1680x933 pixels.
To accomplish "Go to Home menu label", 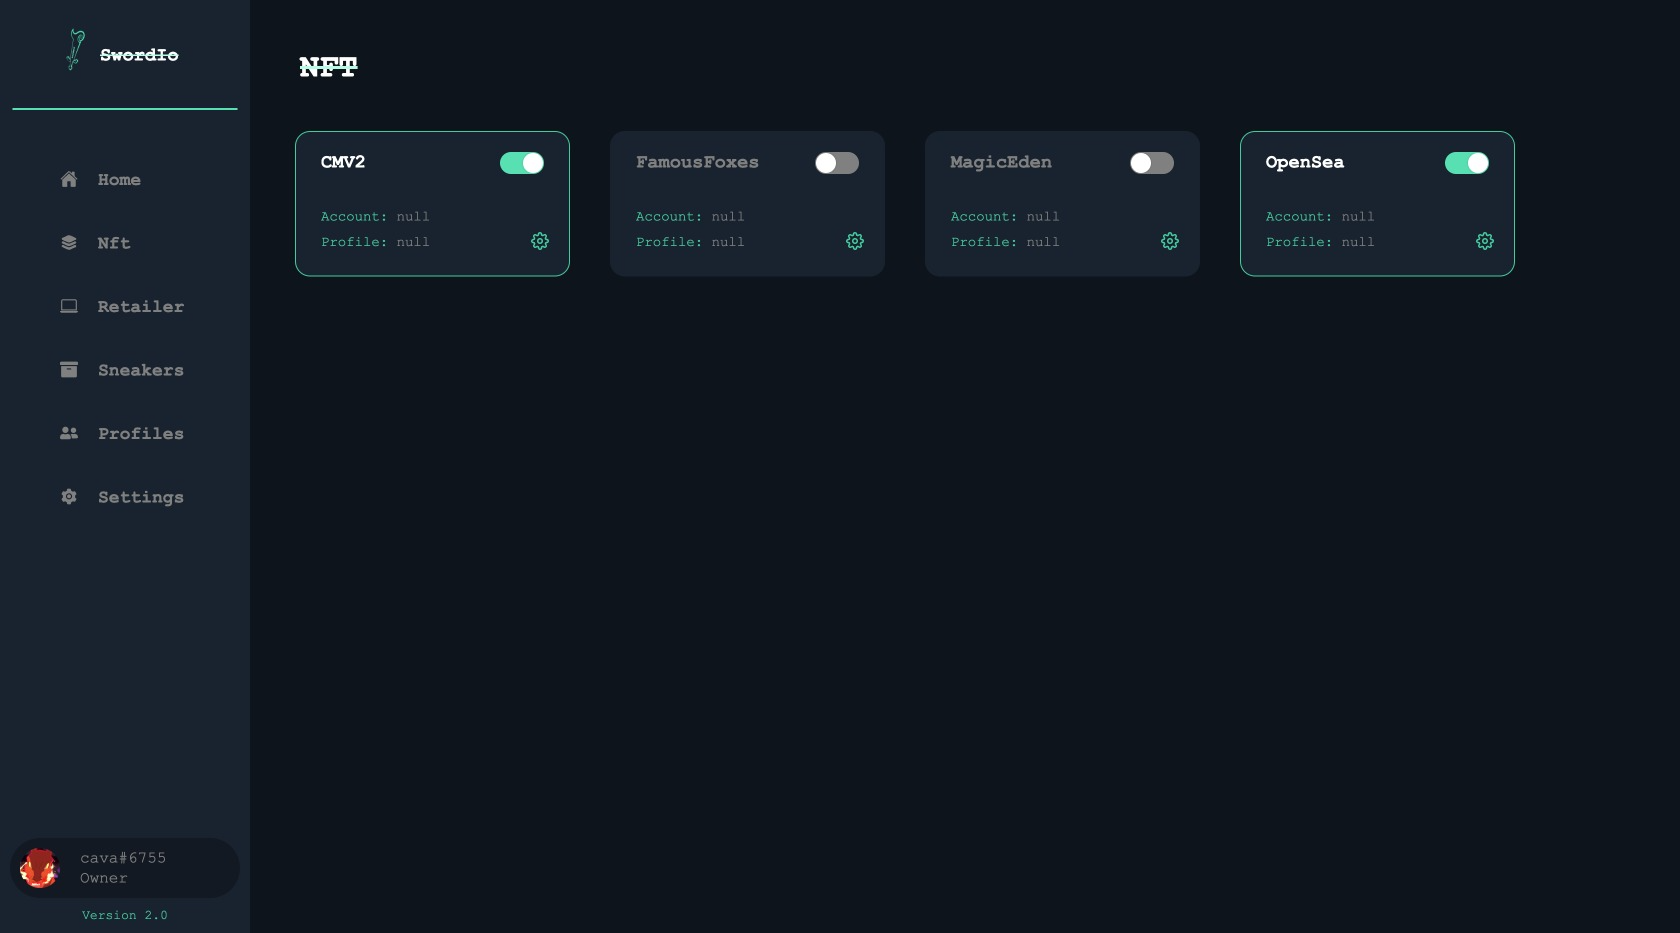I will (119, 180).
